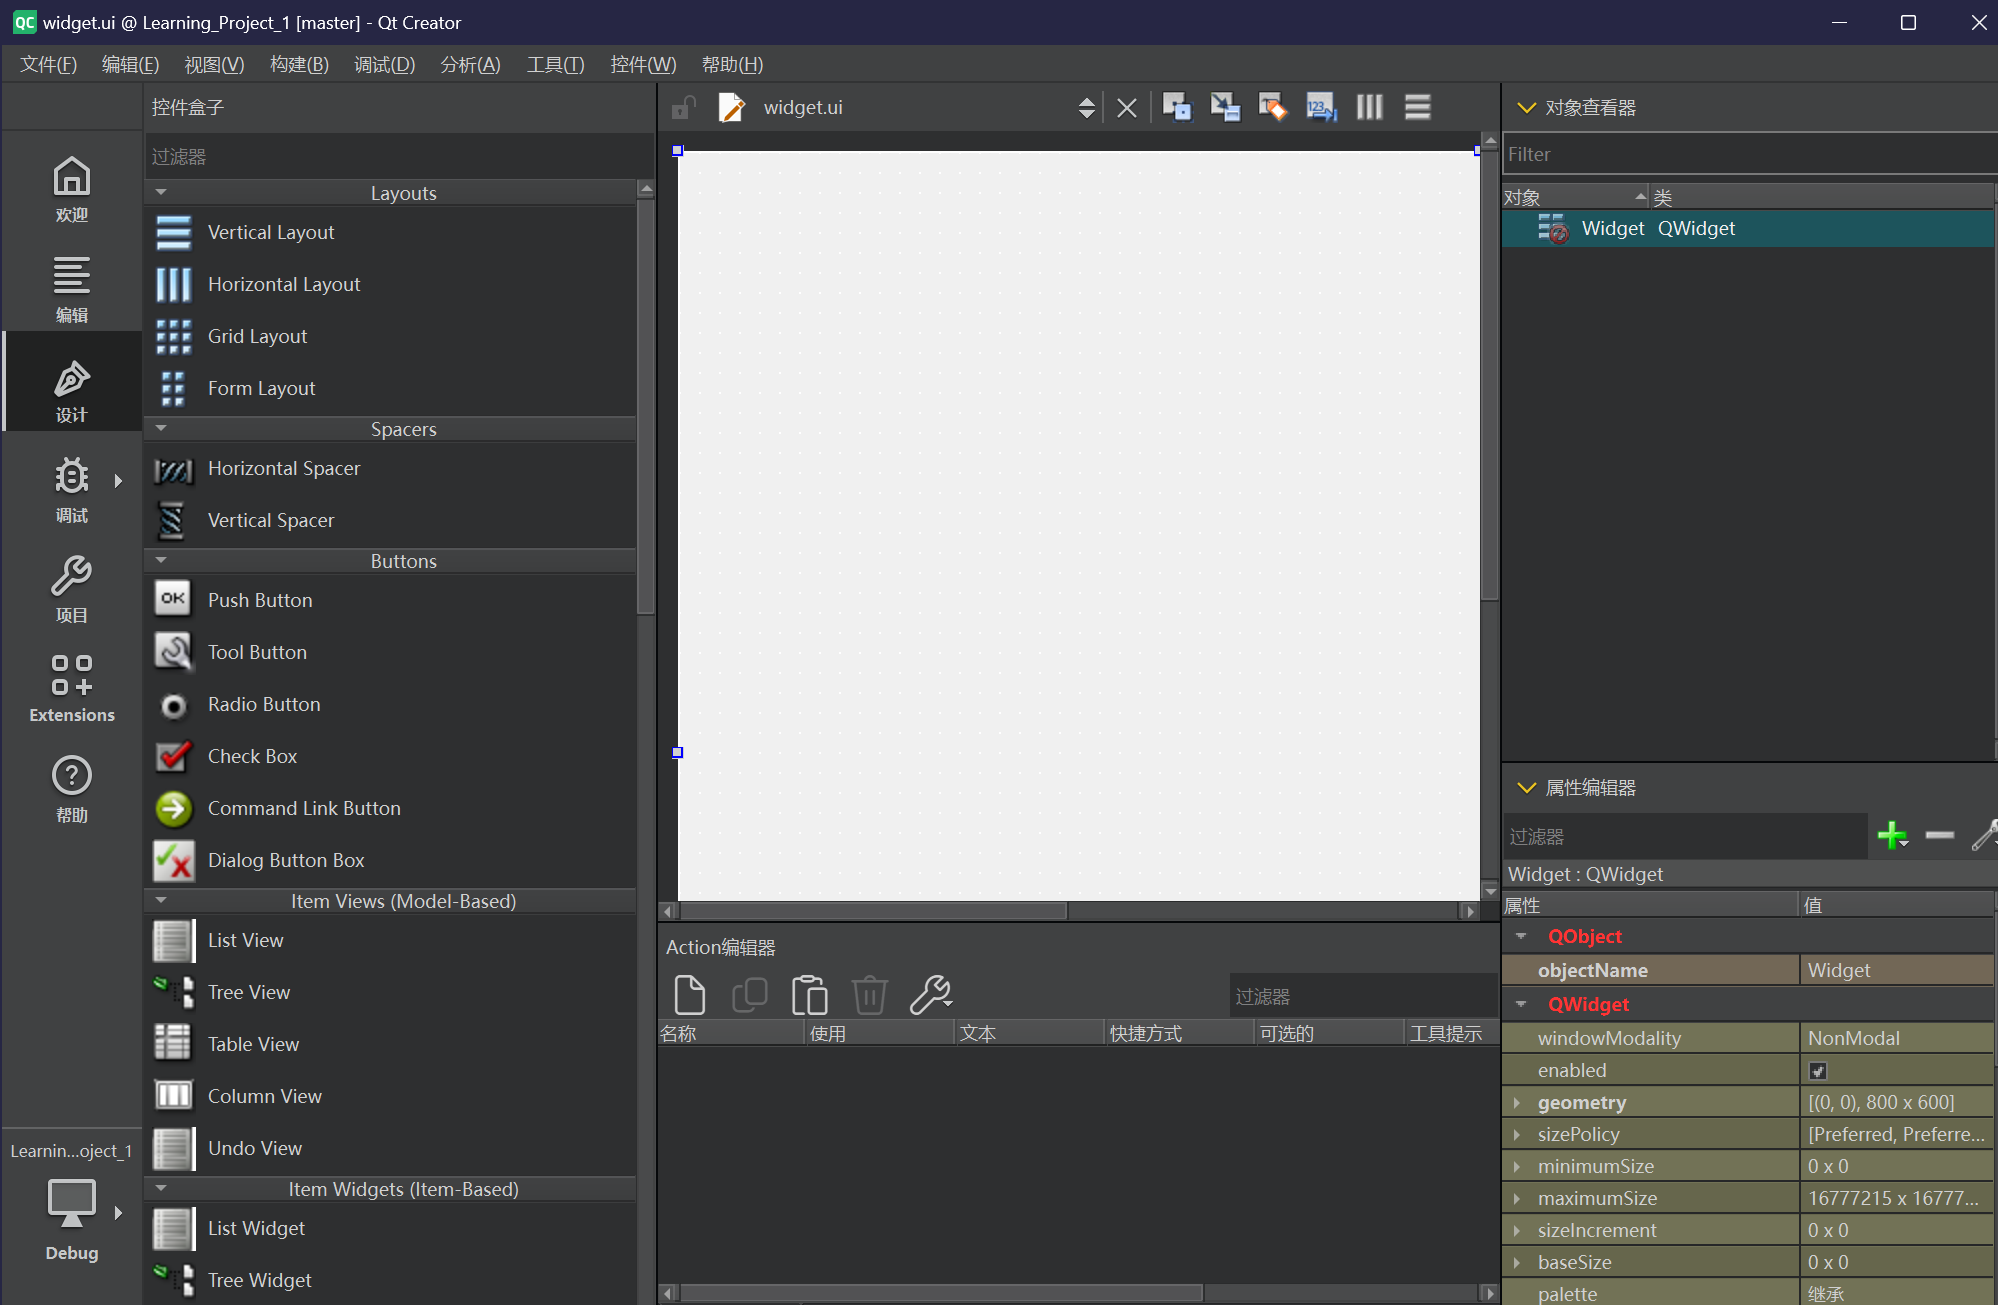This screenshot has height=1305, width=1998.
Task: Open the 构建(B) menu
Action: (299, 65)
